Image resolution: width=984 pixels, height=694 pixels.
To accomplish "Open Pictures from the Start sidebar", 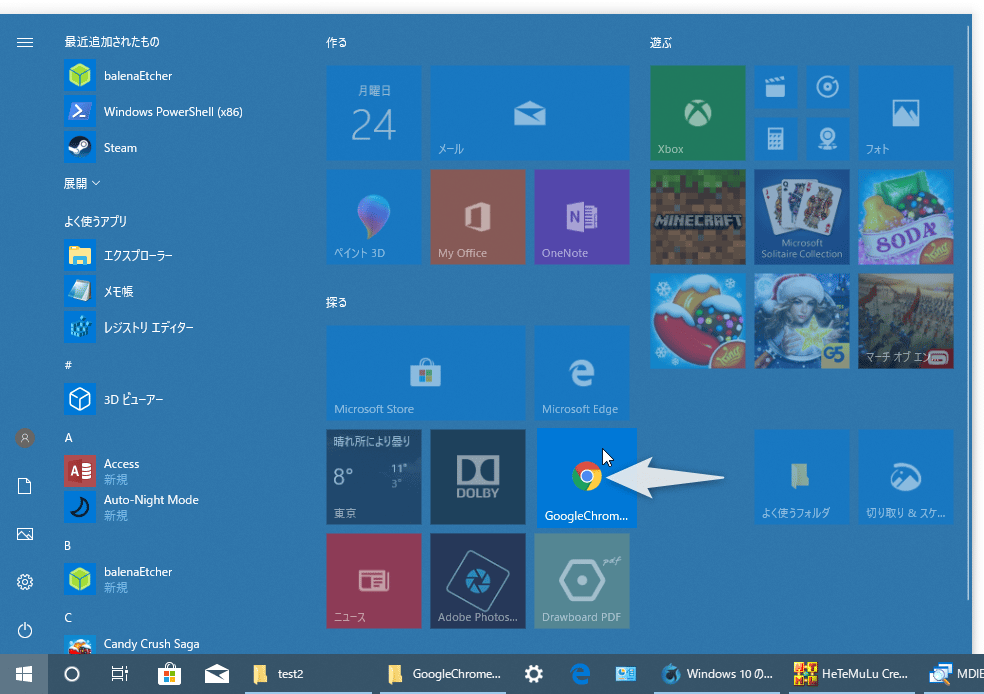I will click(24, 534).
